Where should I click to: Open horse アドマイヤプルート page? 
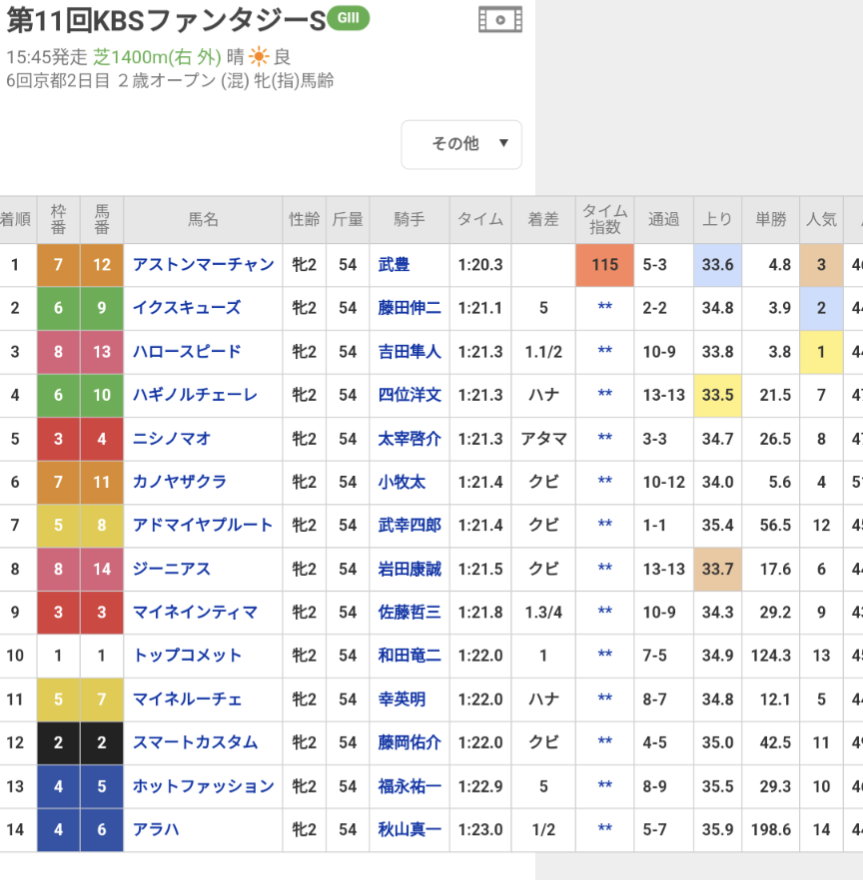click(x=203, y=525)
